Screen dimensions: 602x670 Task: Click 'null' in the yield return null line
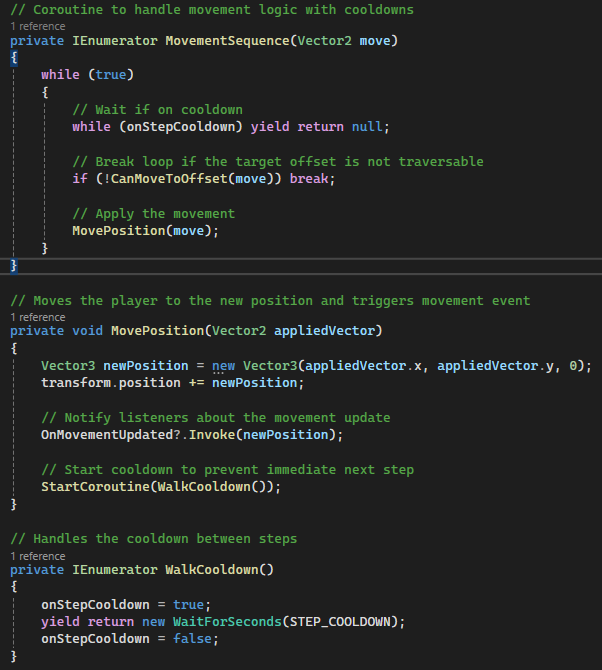367,126
